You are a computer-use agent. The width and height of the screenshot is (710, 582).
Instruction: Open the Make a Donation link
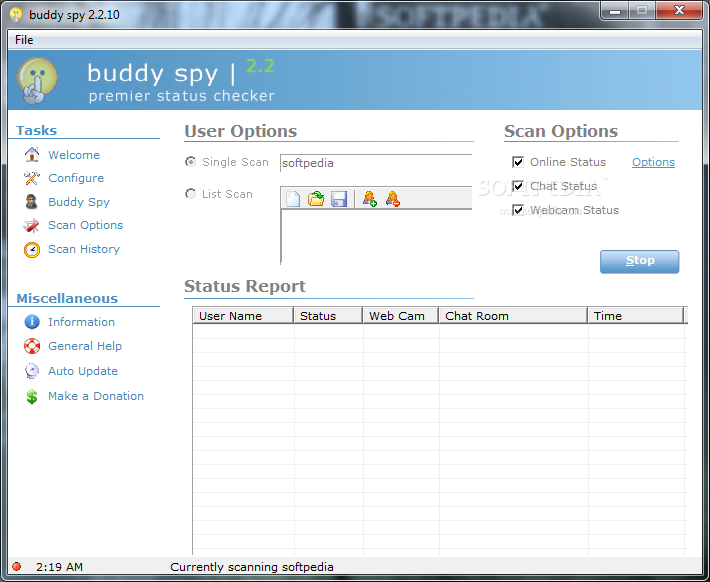click(x=96, y=396)
